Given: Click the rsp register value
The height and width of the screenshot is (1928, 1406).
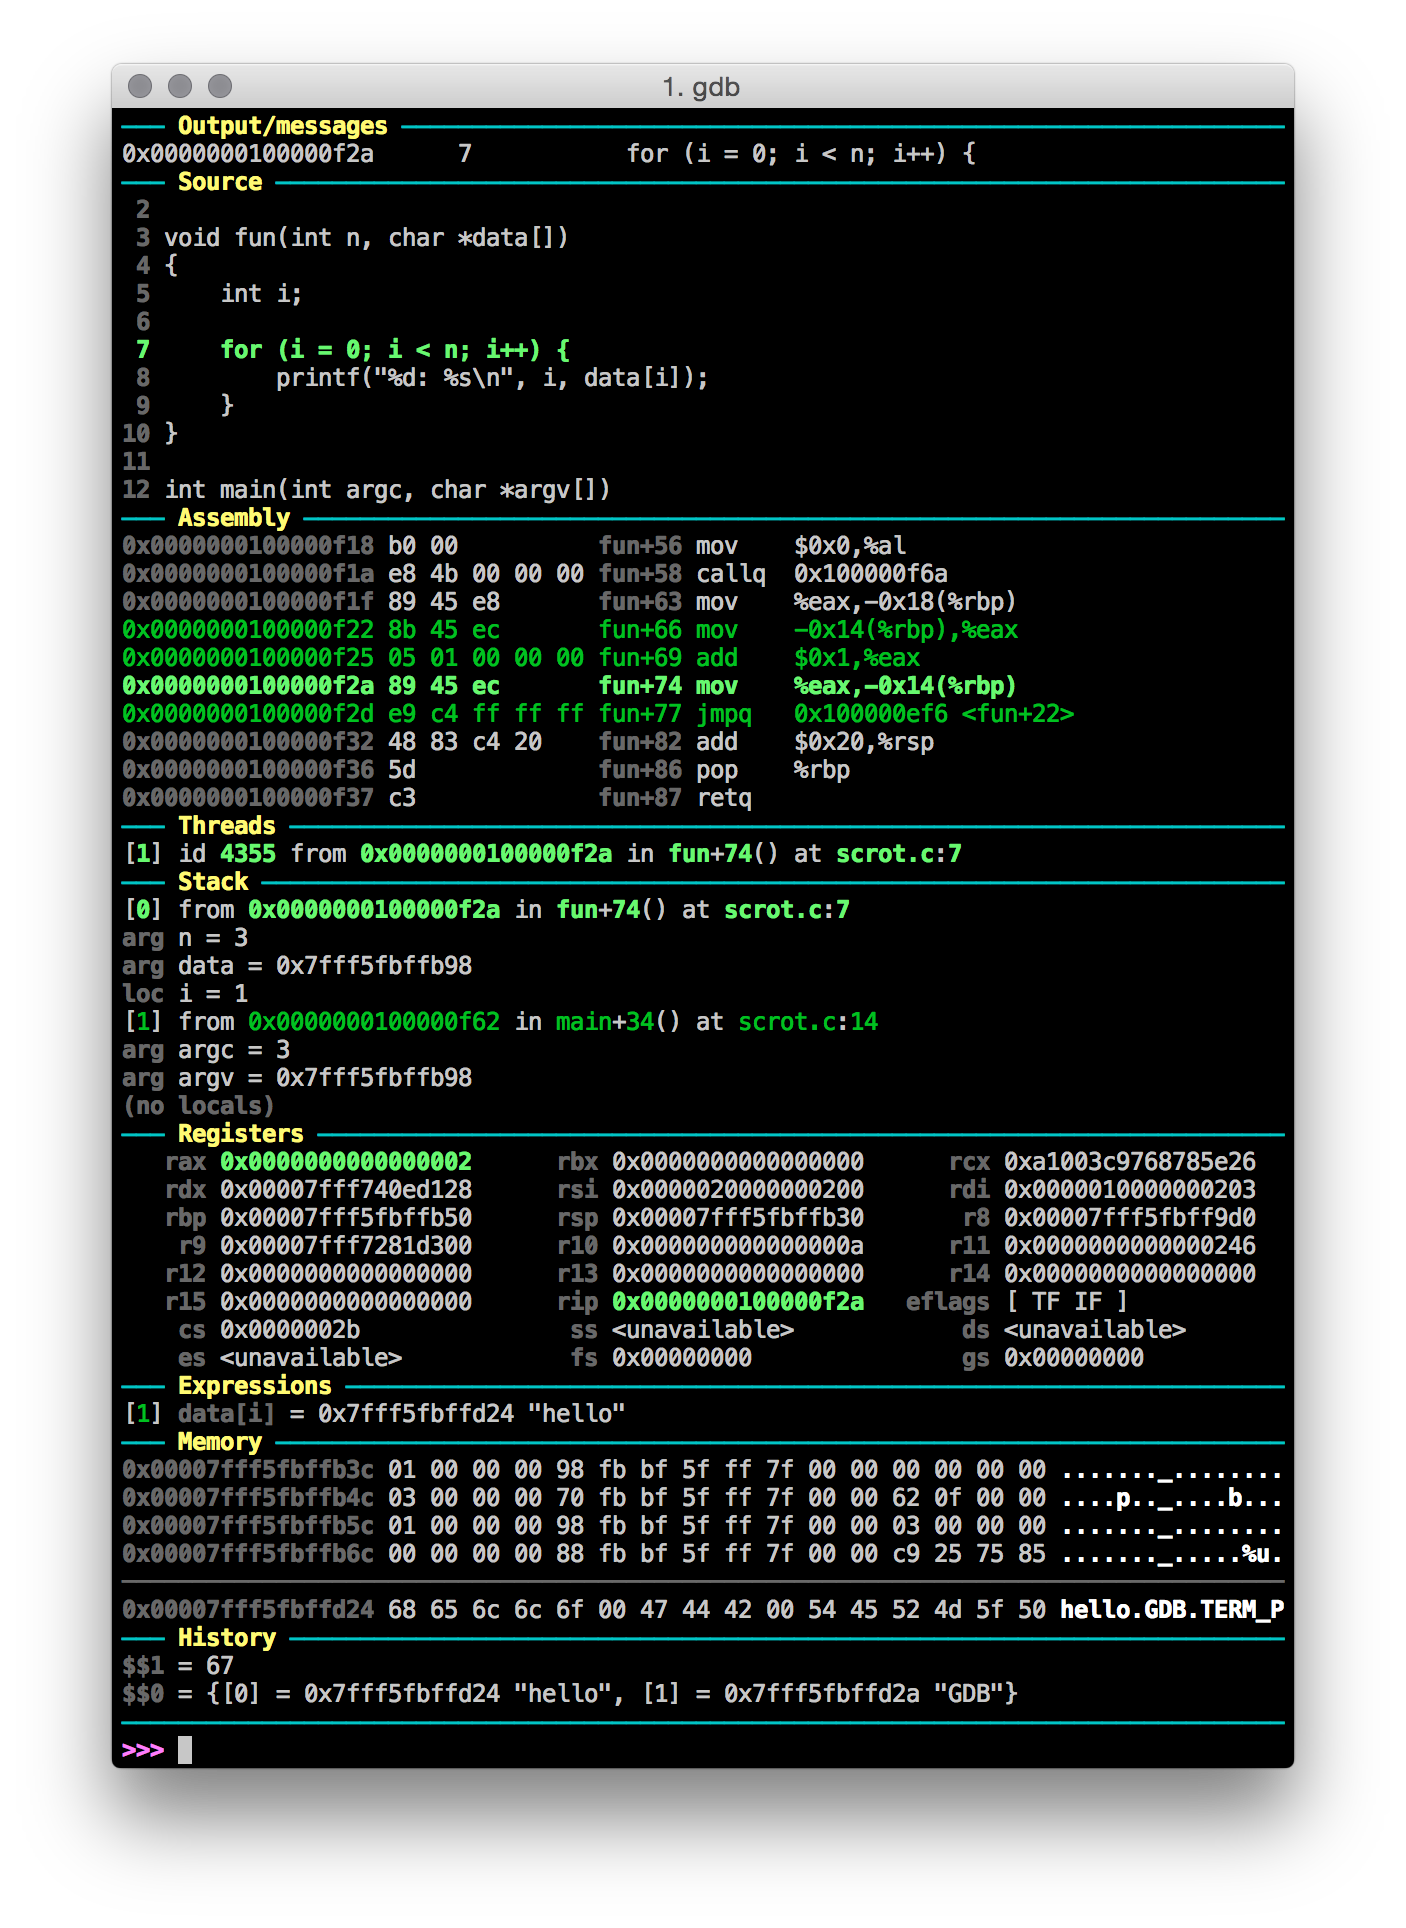Looking at the screenshot, I should [738, 1218].
